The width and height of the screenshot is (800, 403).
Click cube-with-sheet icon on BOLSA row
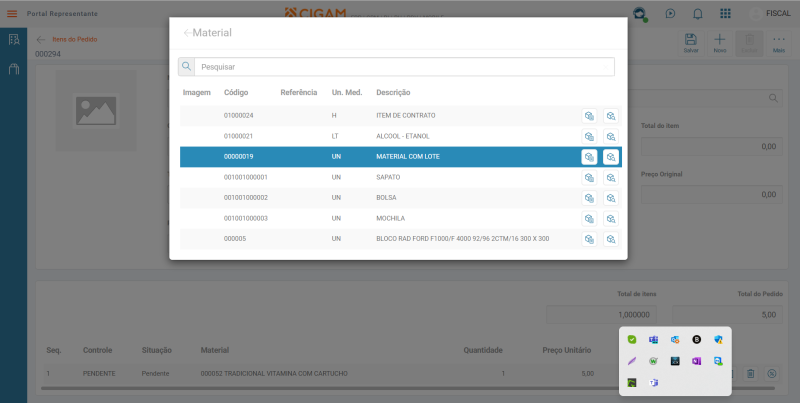coord(589,198)
